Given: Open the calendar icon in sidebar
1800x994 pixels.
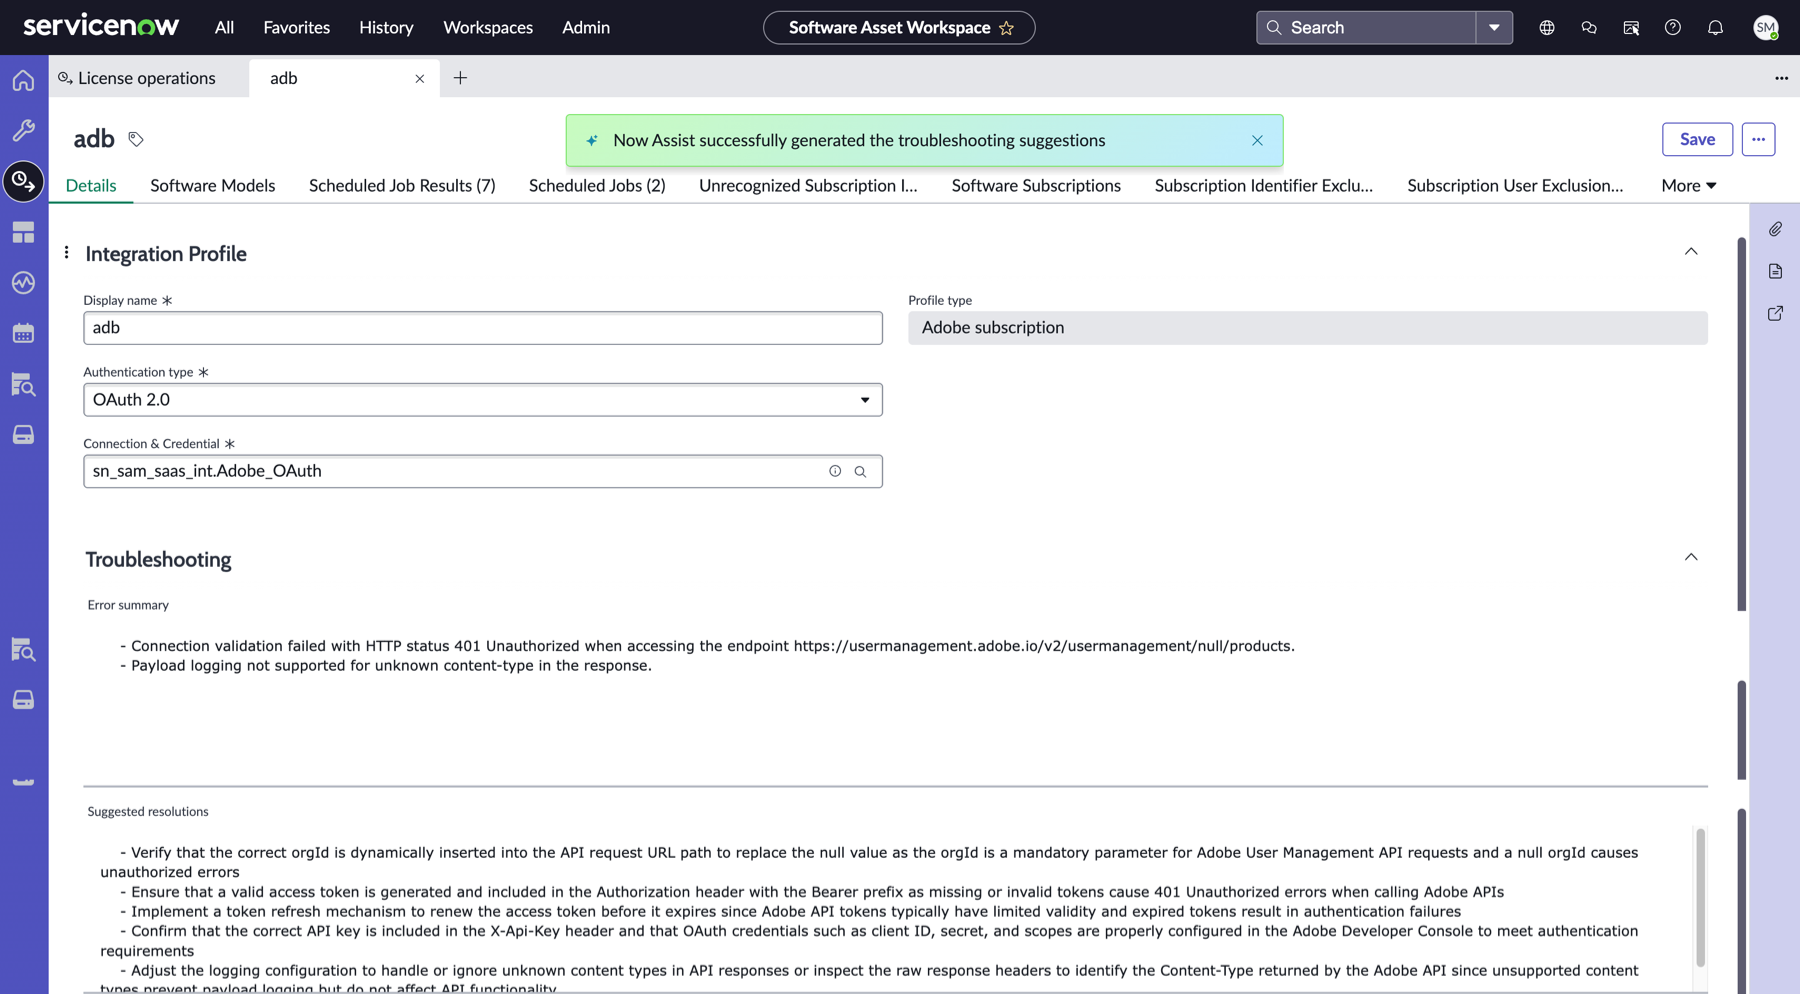Looking at the screenshot, I should [x=23, y=333].
